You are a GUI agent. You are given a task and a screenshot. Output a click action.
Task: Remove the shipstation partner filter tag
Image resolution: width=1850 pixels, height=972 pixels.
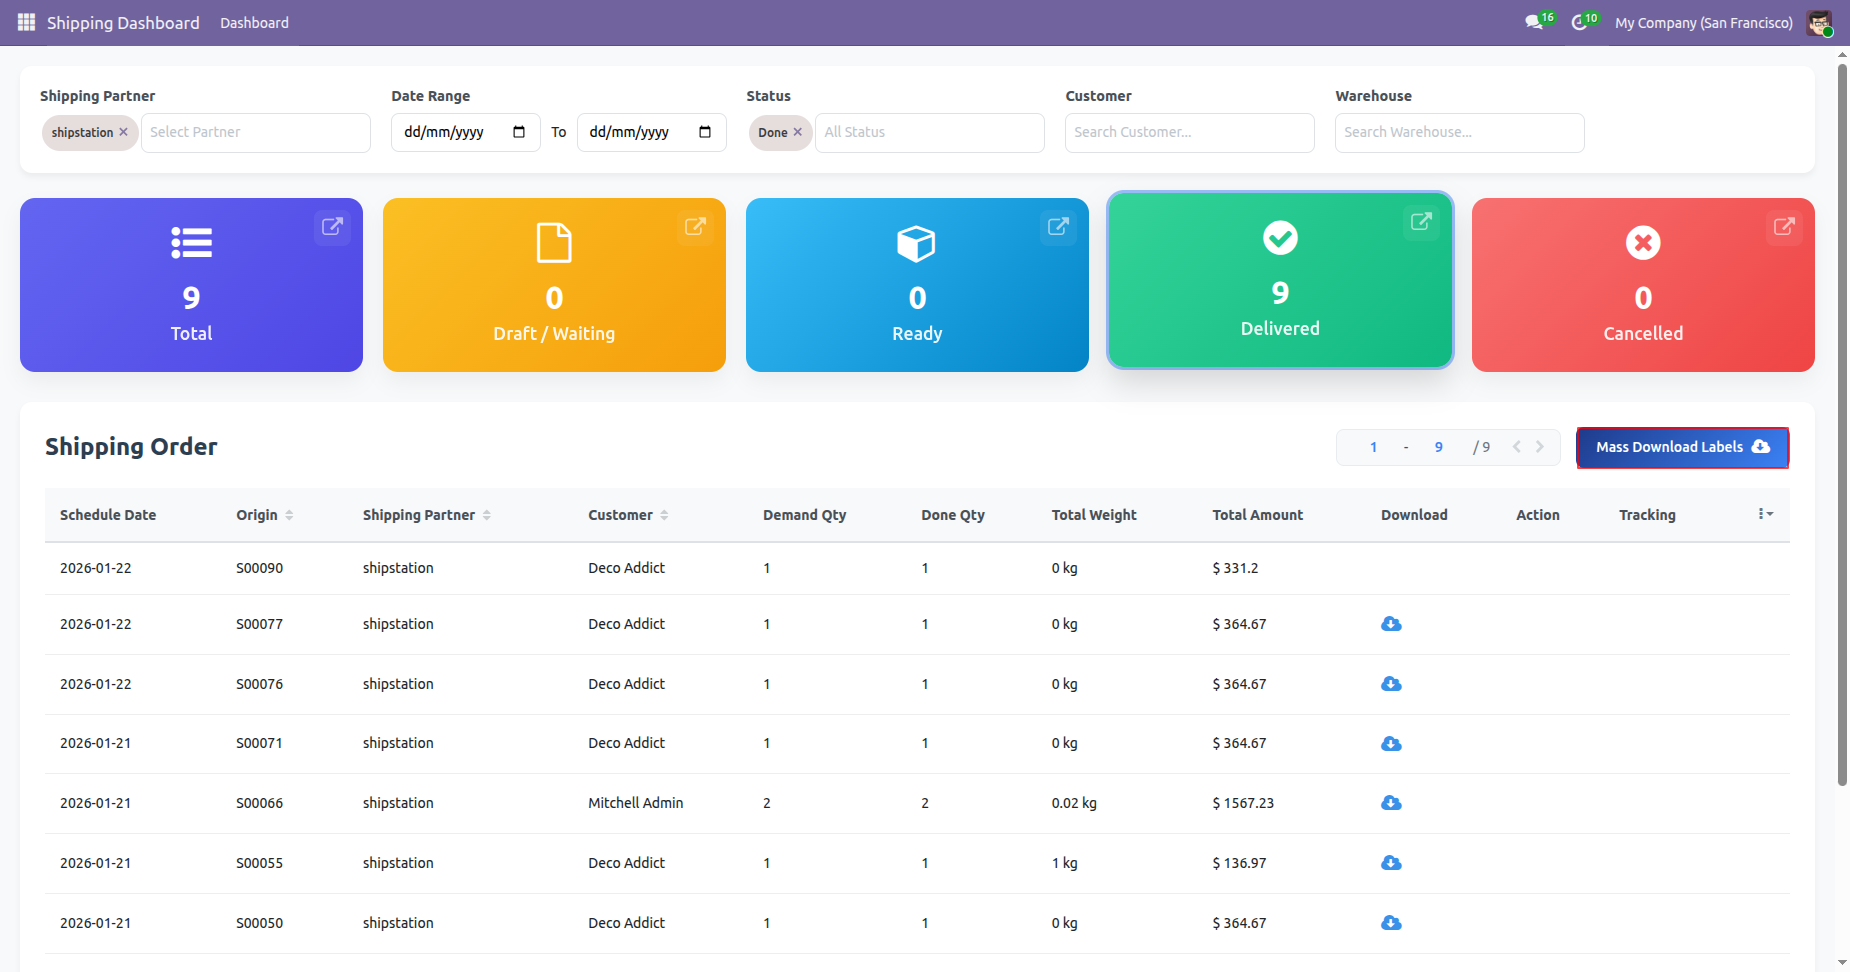coord(124,132)
